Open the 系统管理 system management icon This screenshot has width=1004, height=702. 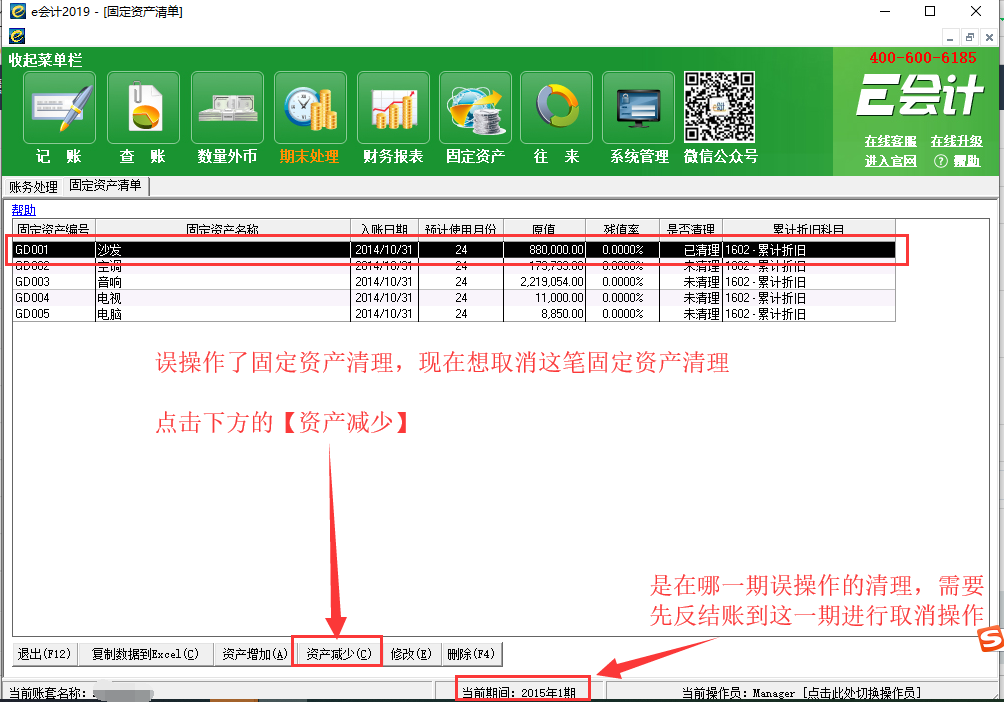point(638,108)
